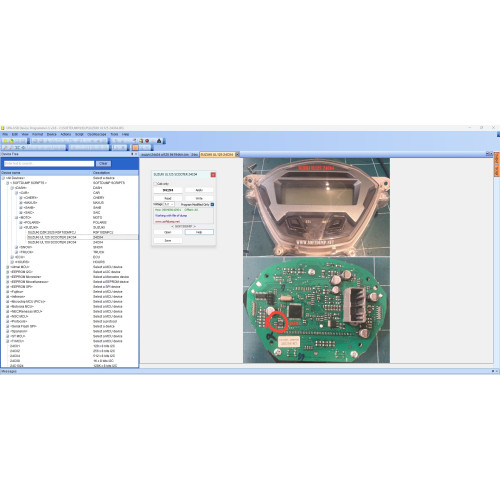
Task: Click the red softdump website link
Action: coord(167,221)
